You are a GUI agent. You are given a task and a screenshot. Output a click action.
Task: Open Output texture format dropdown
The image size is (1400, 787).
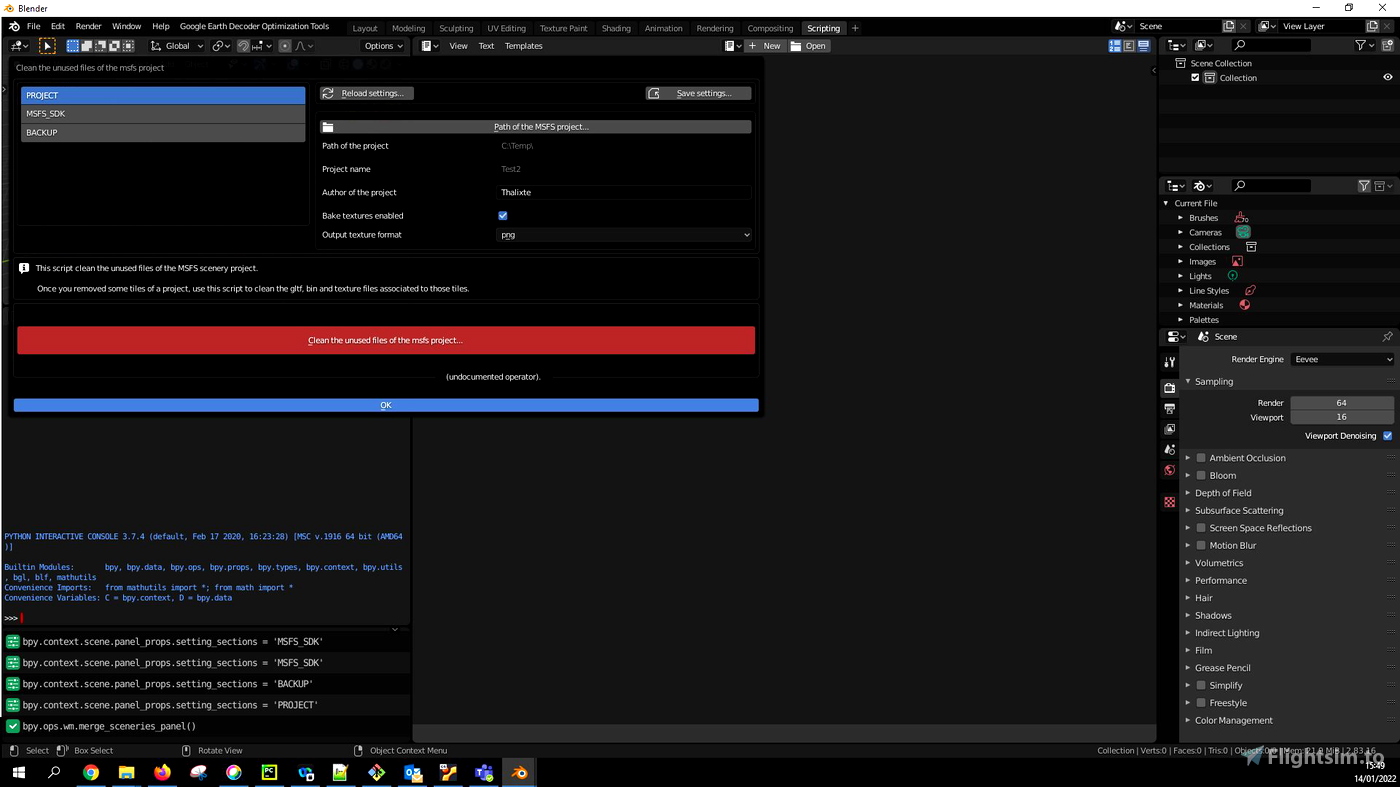pyautogui.click(x=624, y=235)
